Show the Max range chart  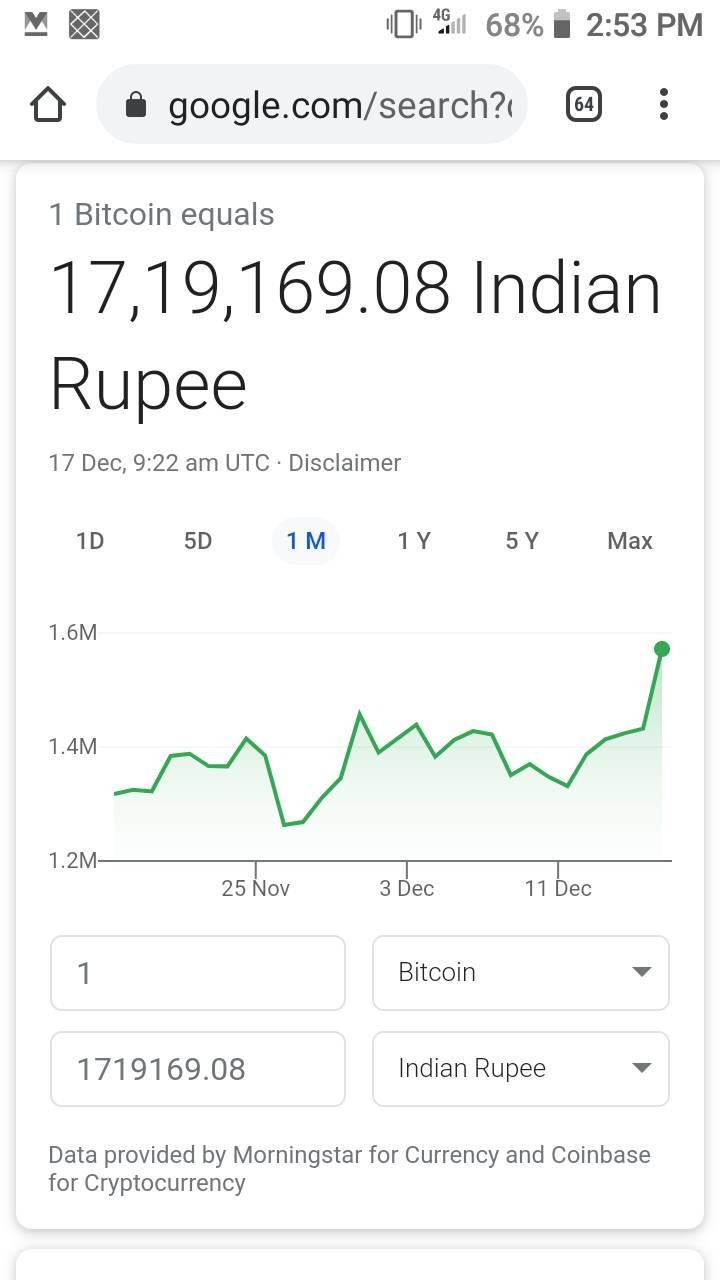click(x=630, y=541)
